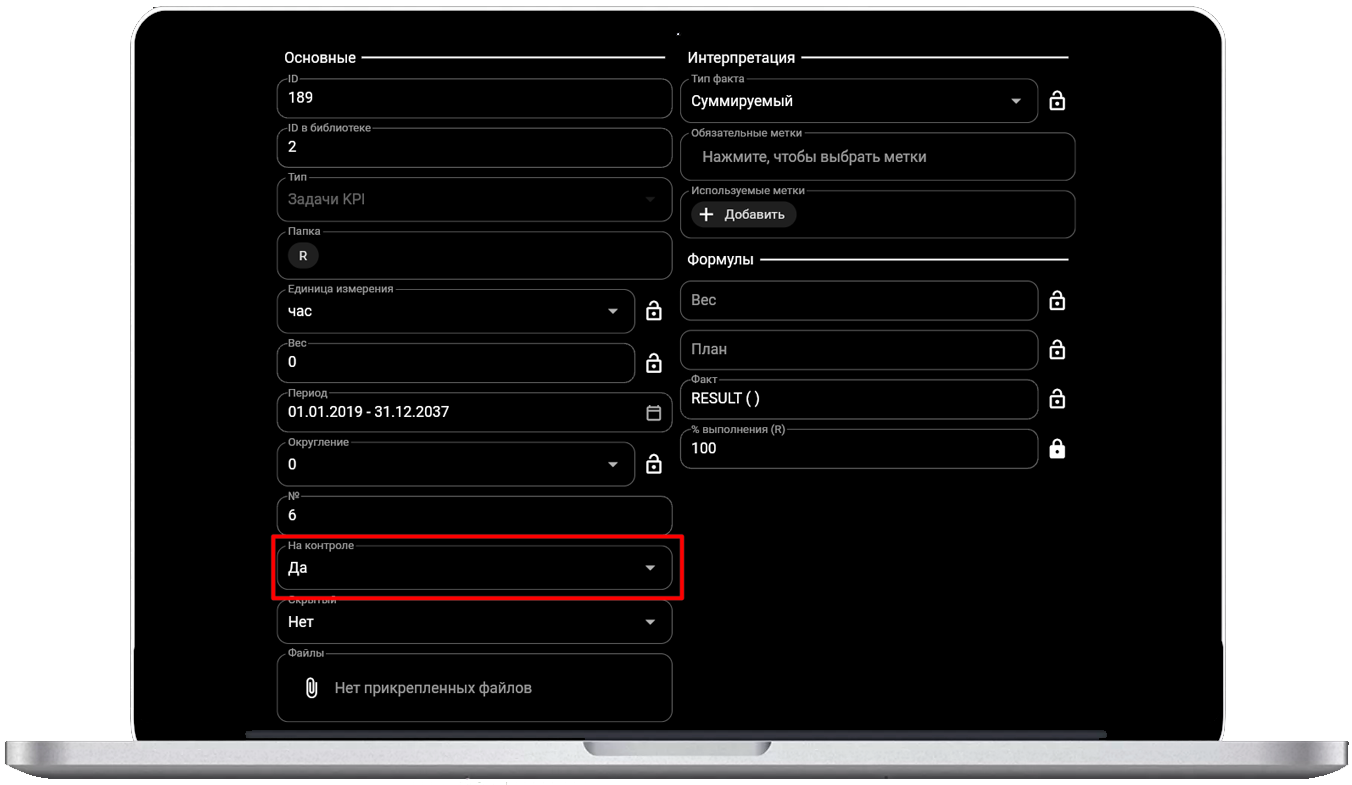Screen dimensions: 1352x785
Task: Click the R folder chip in Папка
Action: click(x=303, y=255)
